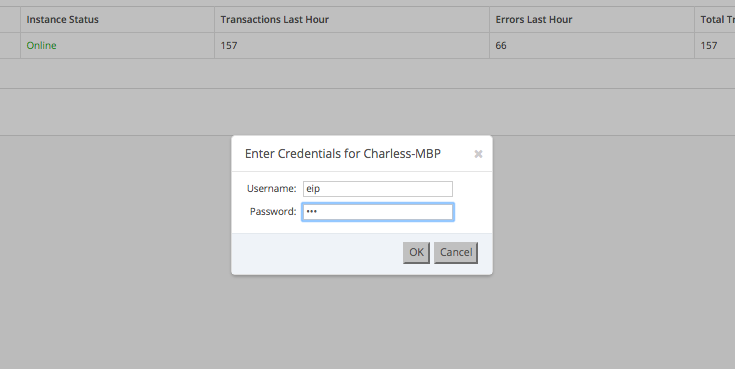The height and width of the screenshot is (369, 735).
Task: Select the Transactions Last Hour column header
Action: 275,20
